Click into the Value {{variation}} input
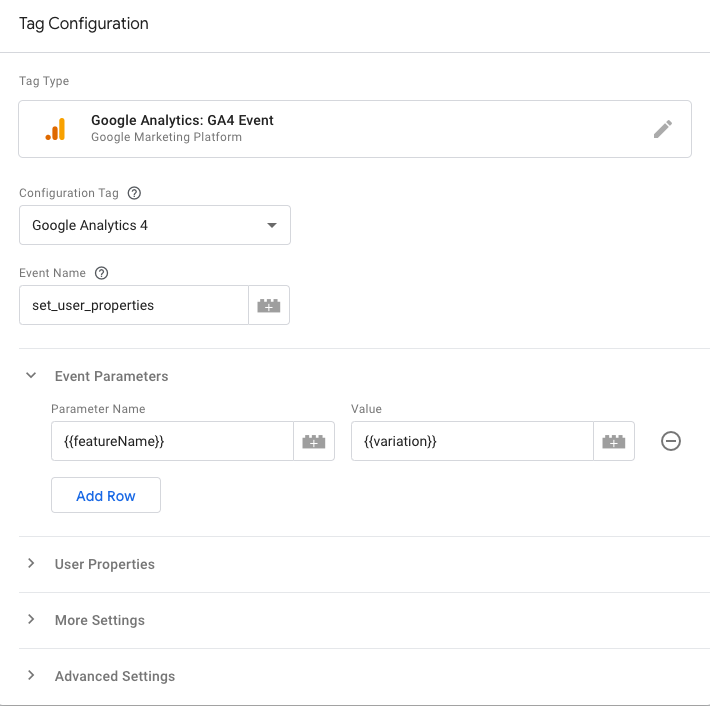 (x=471, y=441)
